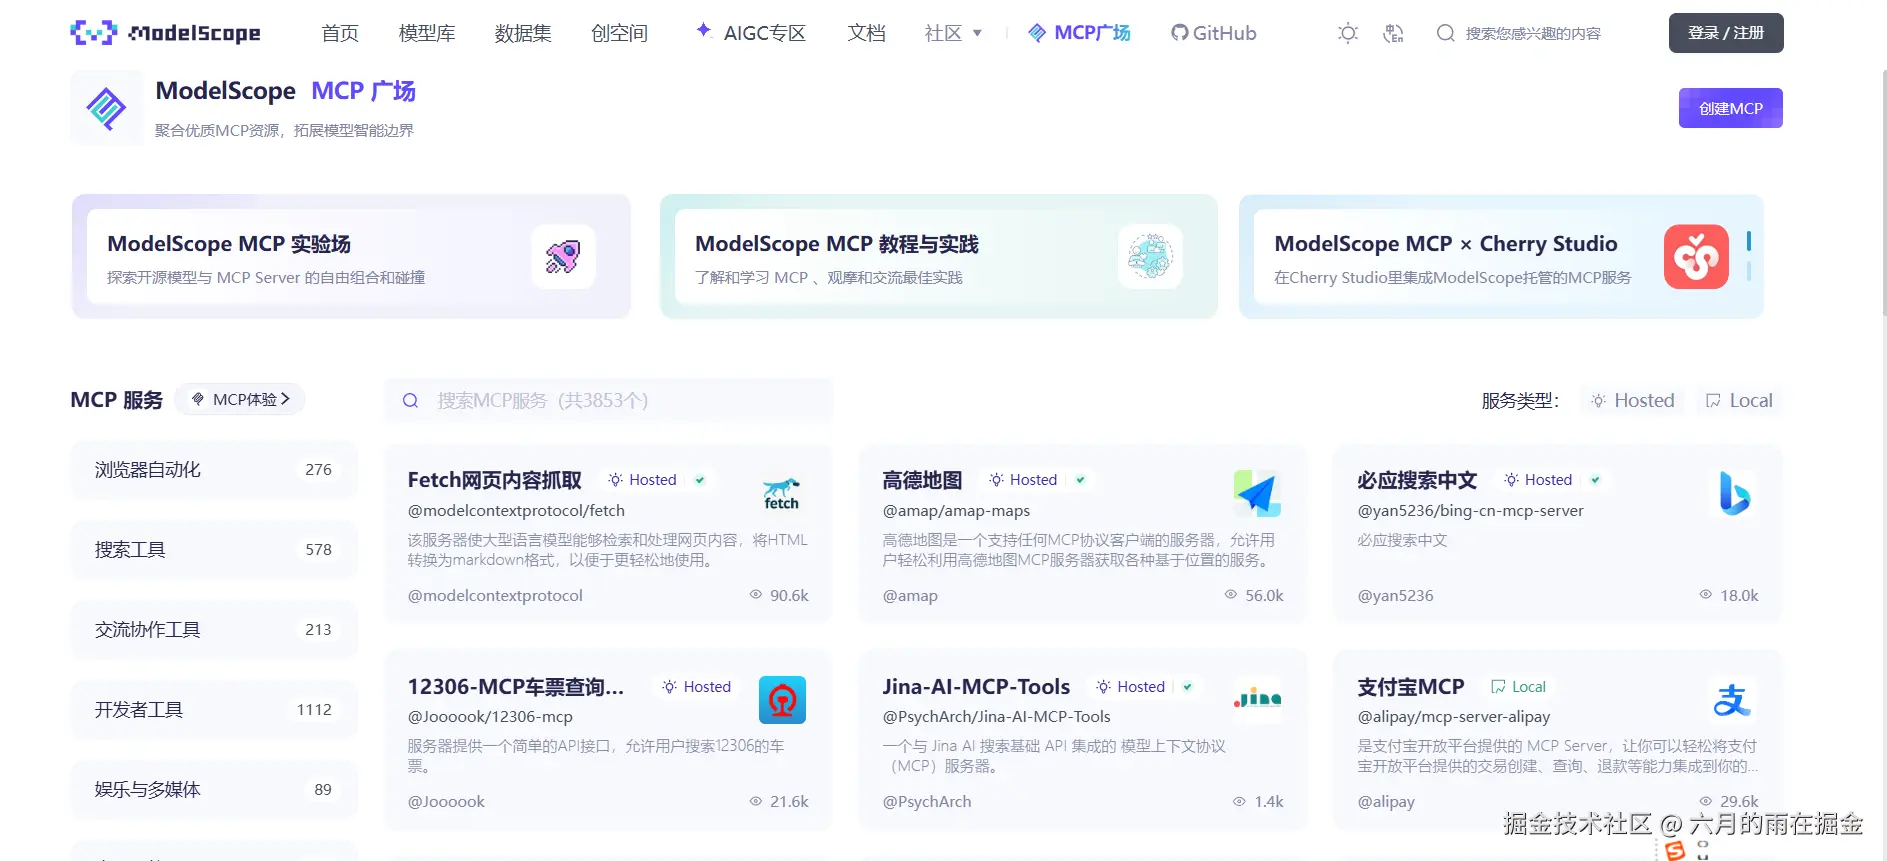Open 模型库 in the navigation
Image resolution: width=1887 pixels, height=861 pixels.
(x=427, y=33)
